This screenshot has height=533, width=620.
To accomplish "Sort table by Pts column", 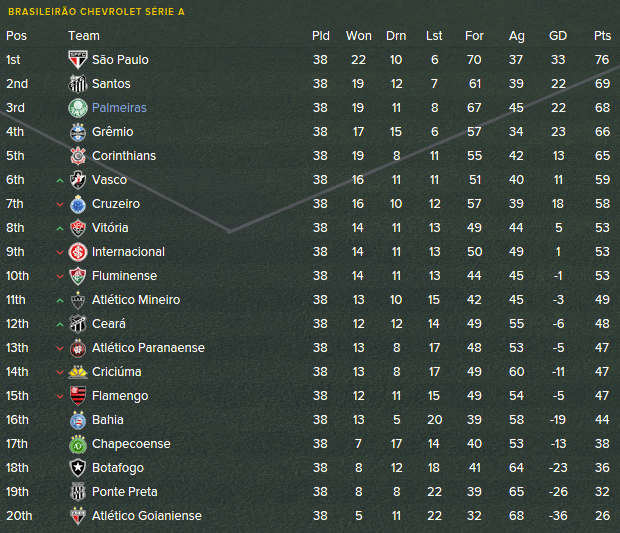I will tap(602, 36).
